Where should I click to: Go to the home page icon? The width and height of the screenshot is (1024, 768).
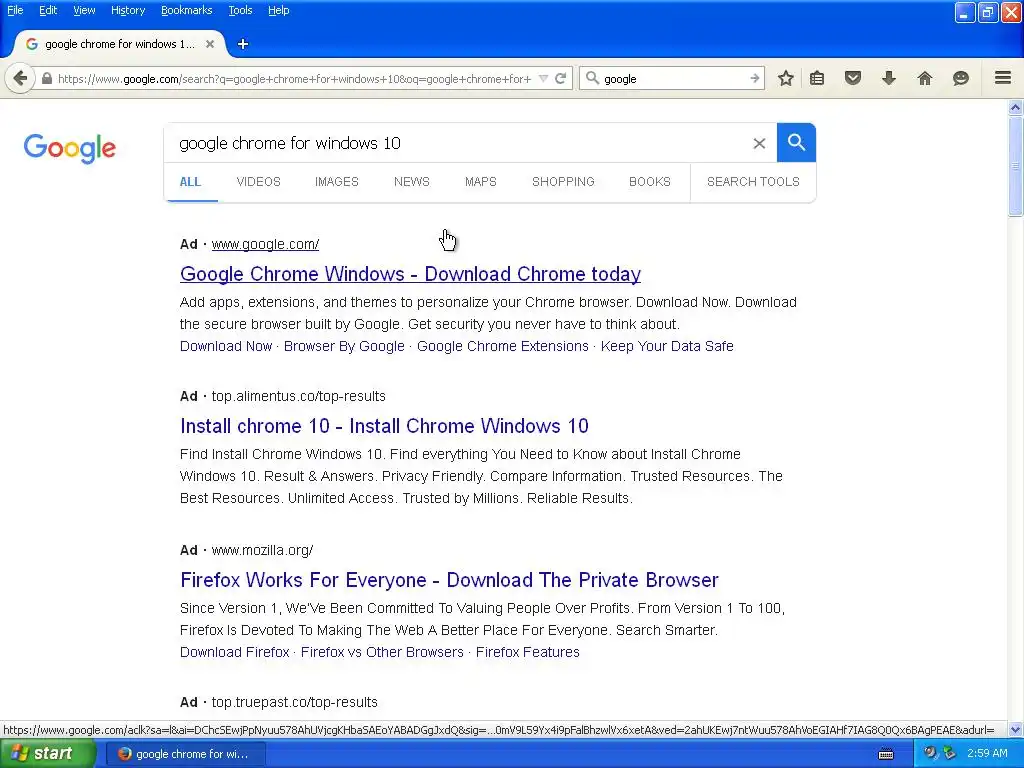click(925, 78)
